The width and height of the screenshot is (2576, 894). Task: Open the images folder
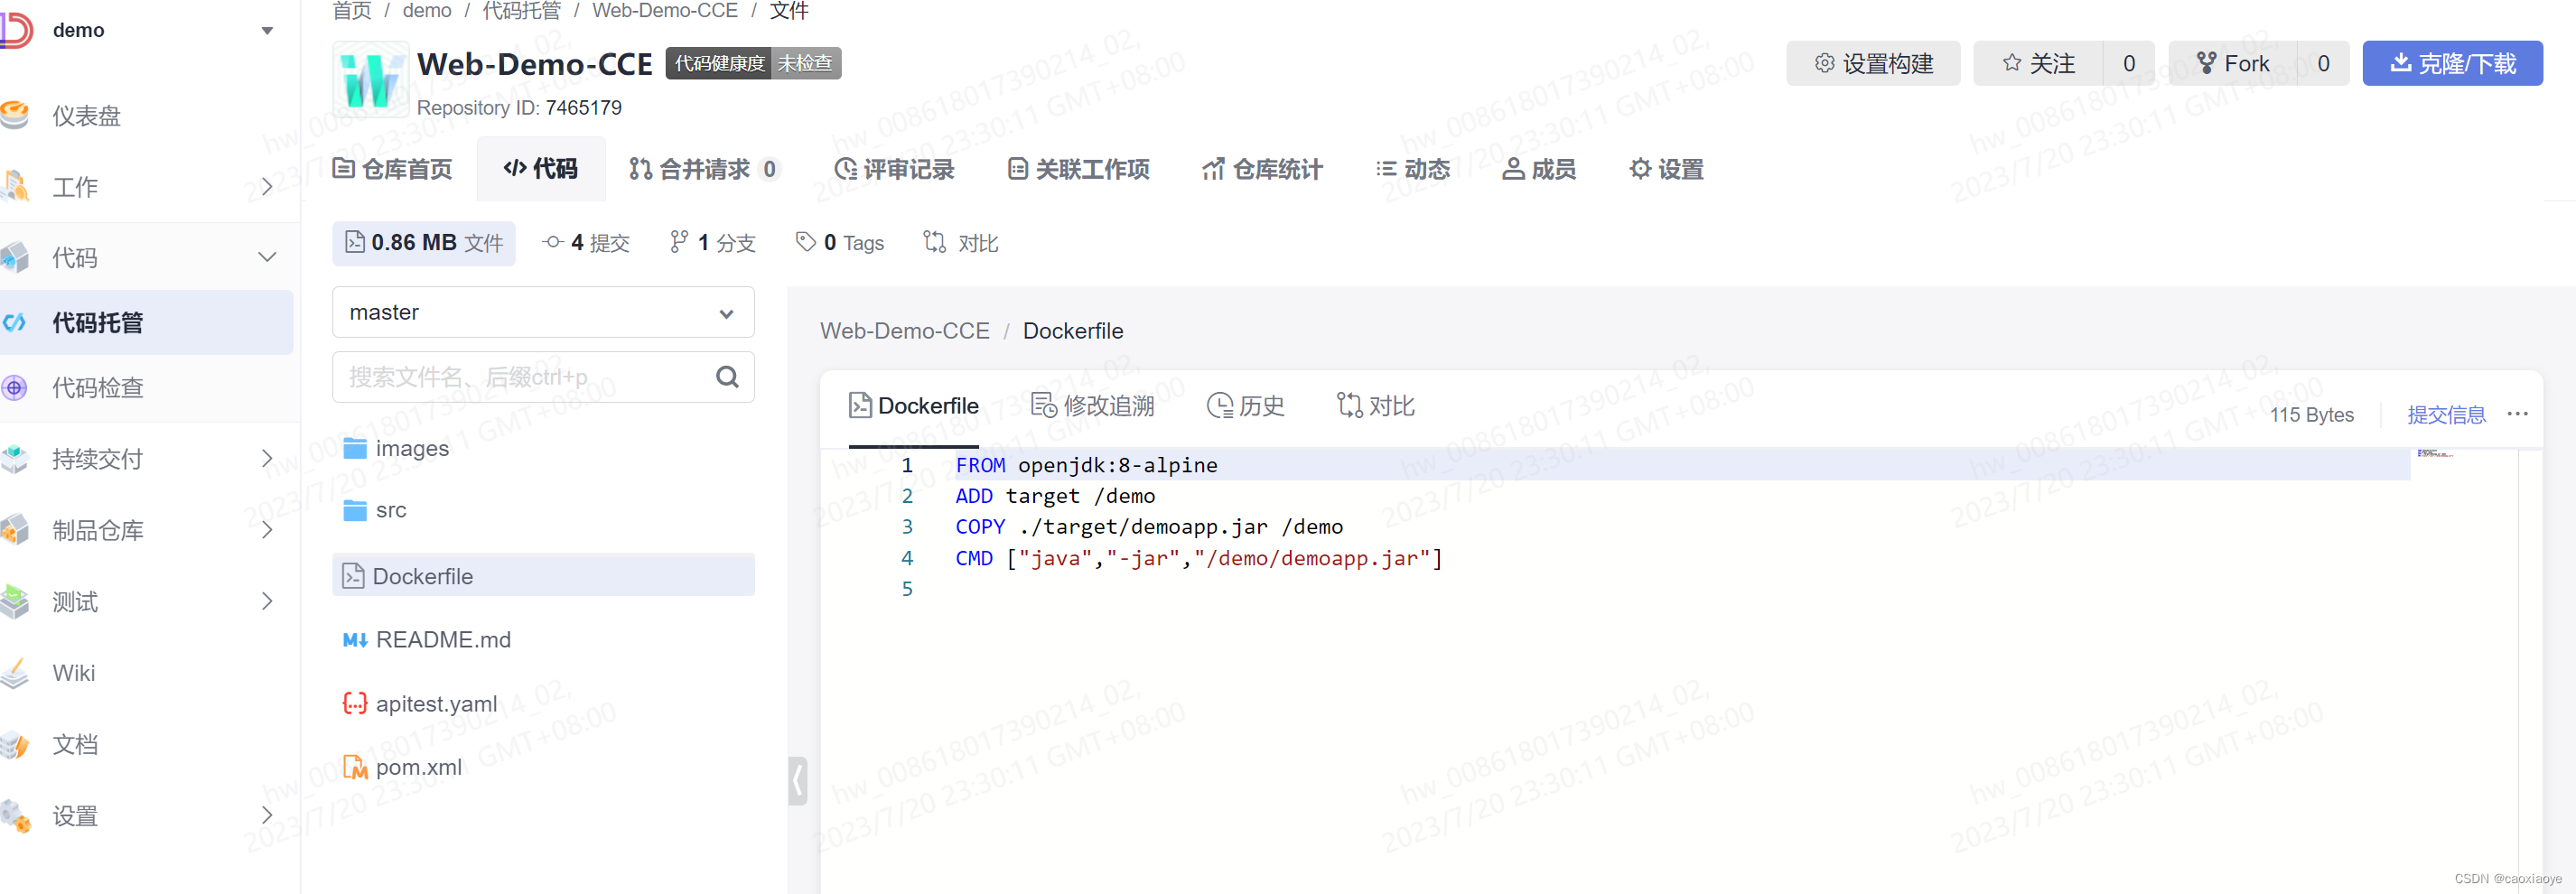pos(396,448)
